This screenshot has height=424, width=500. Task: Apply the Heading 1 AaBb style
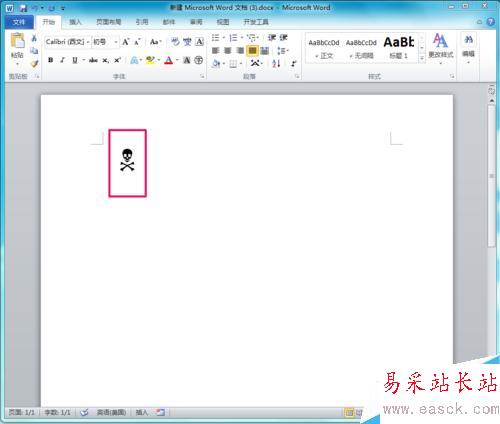coord(399,48)
